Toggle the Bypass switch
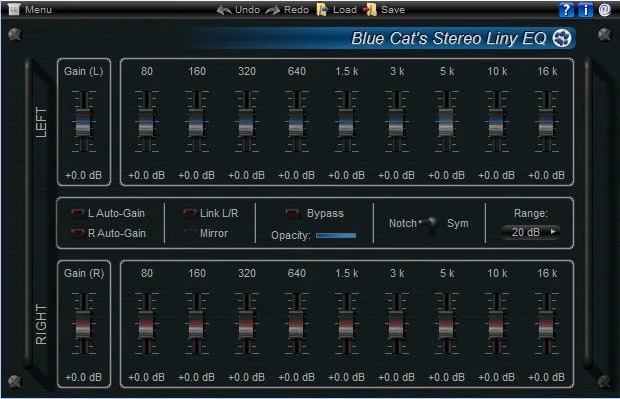The height and width of the screenshot is (399, 620). 292,213
